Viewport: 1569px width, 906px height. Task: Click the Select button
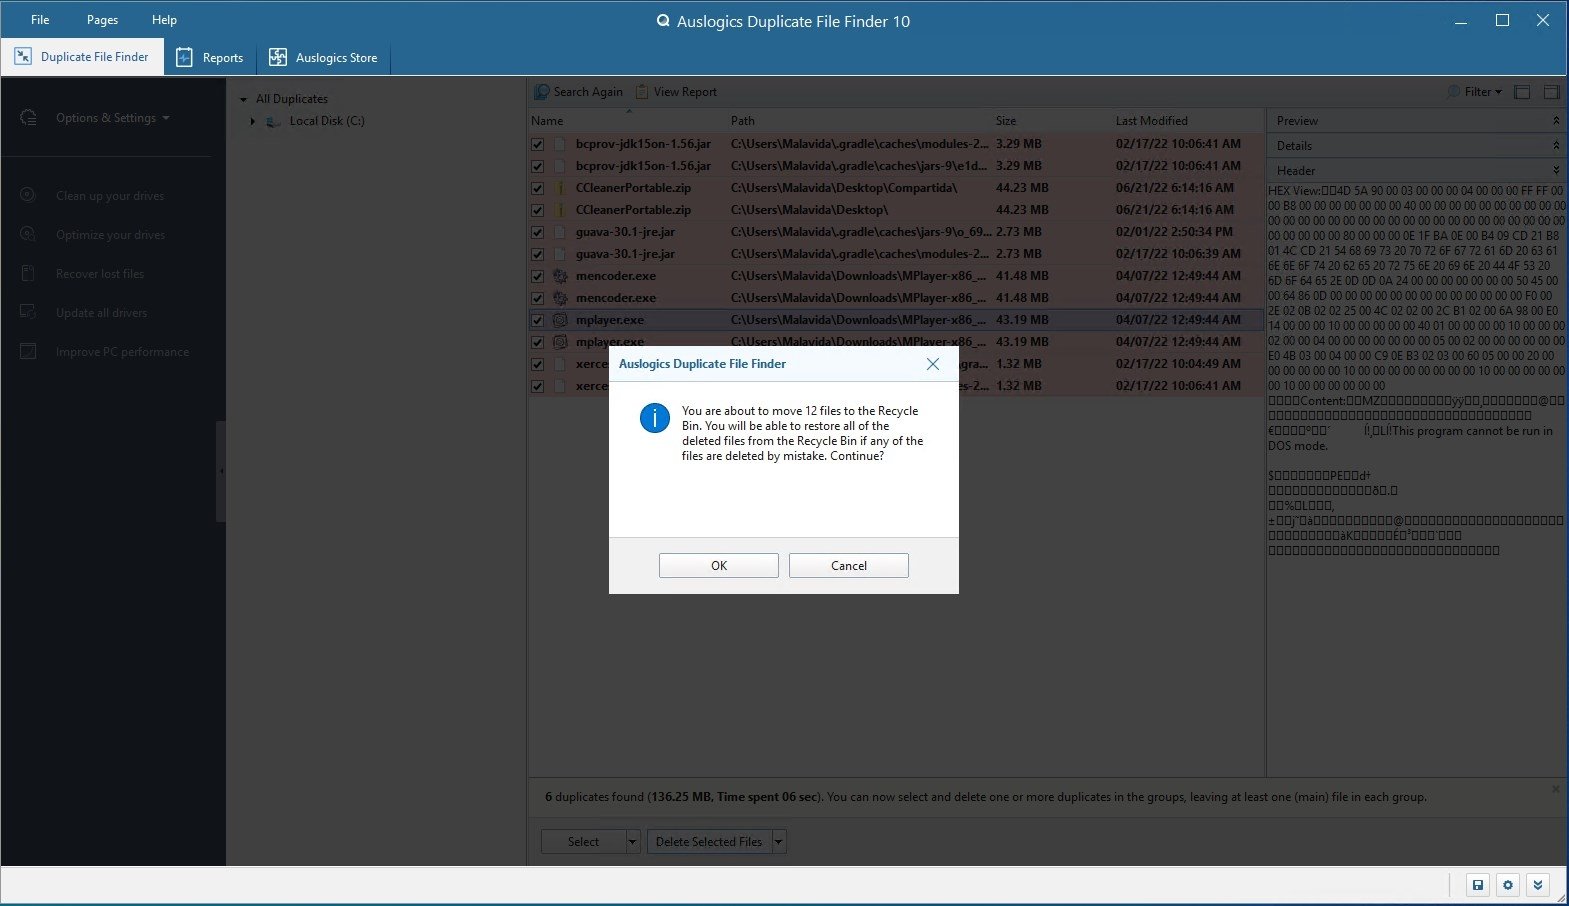[583, 842]
